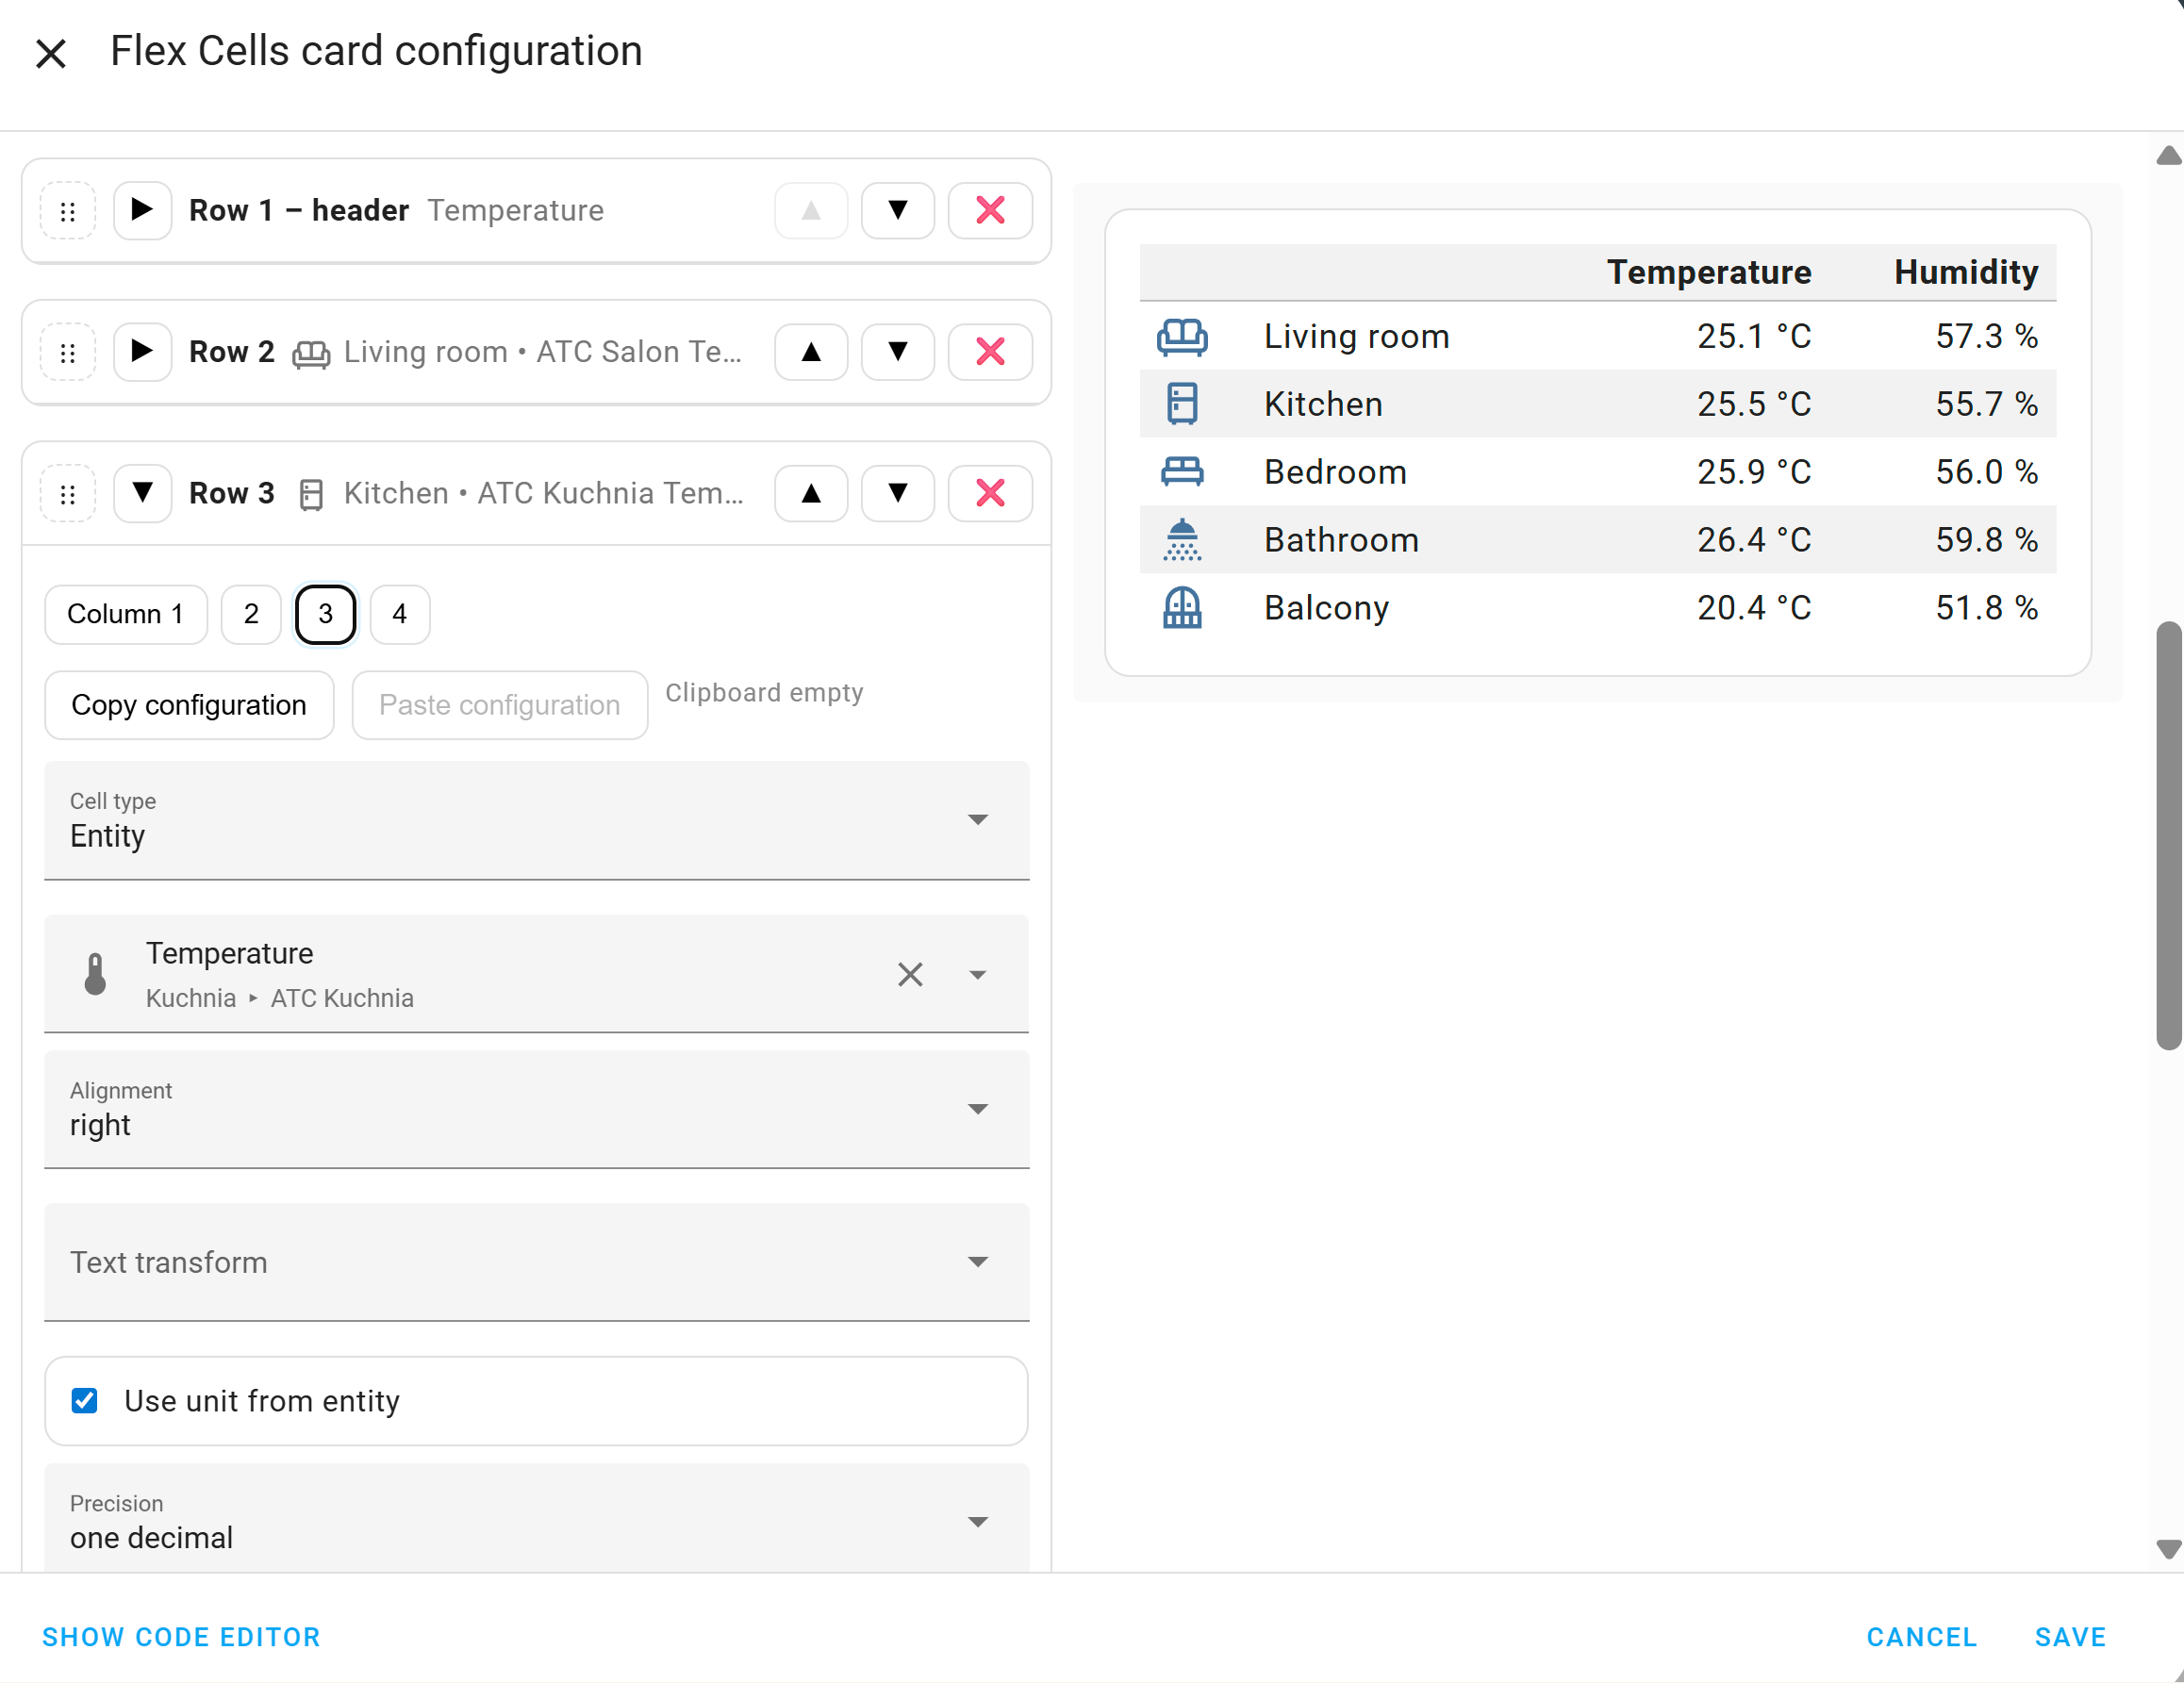The image size is (2184, 1683).
Task: Click Copy configuration button
Action: tap(189, 705)
